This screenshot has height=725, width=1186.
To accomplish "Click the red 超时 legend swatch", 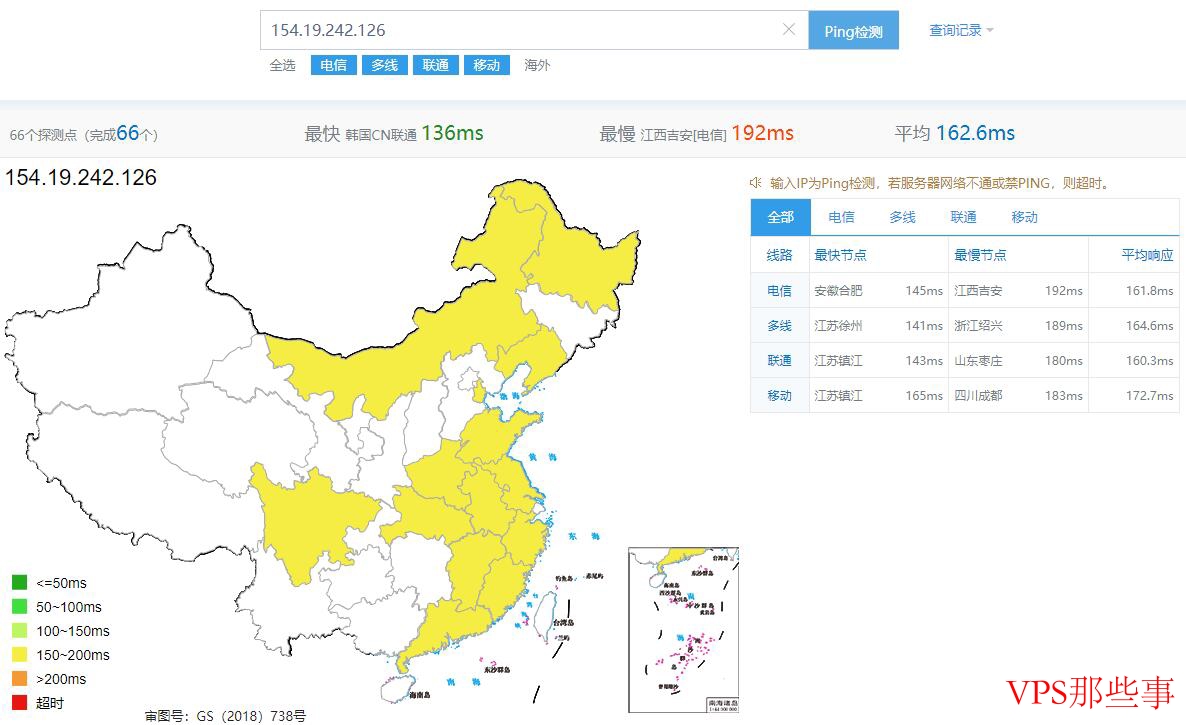I will [20, 702].
